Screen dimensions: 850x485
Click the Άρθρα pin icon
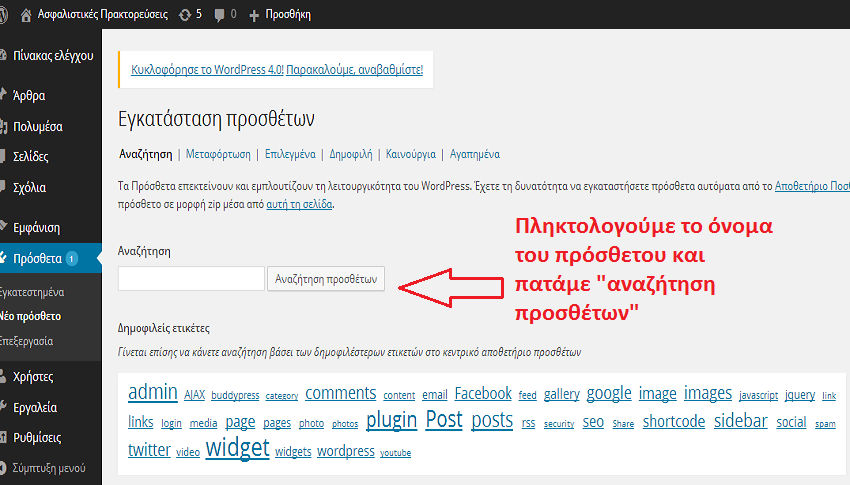pyautogui.click(x=3, y=94)
